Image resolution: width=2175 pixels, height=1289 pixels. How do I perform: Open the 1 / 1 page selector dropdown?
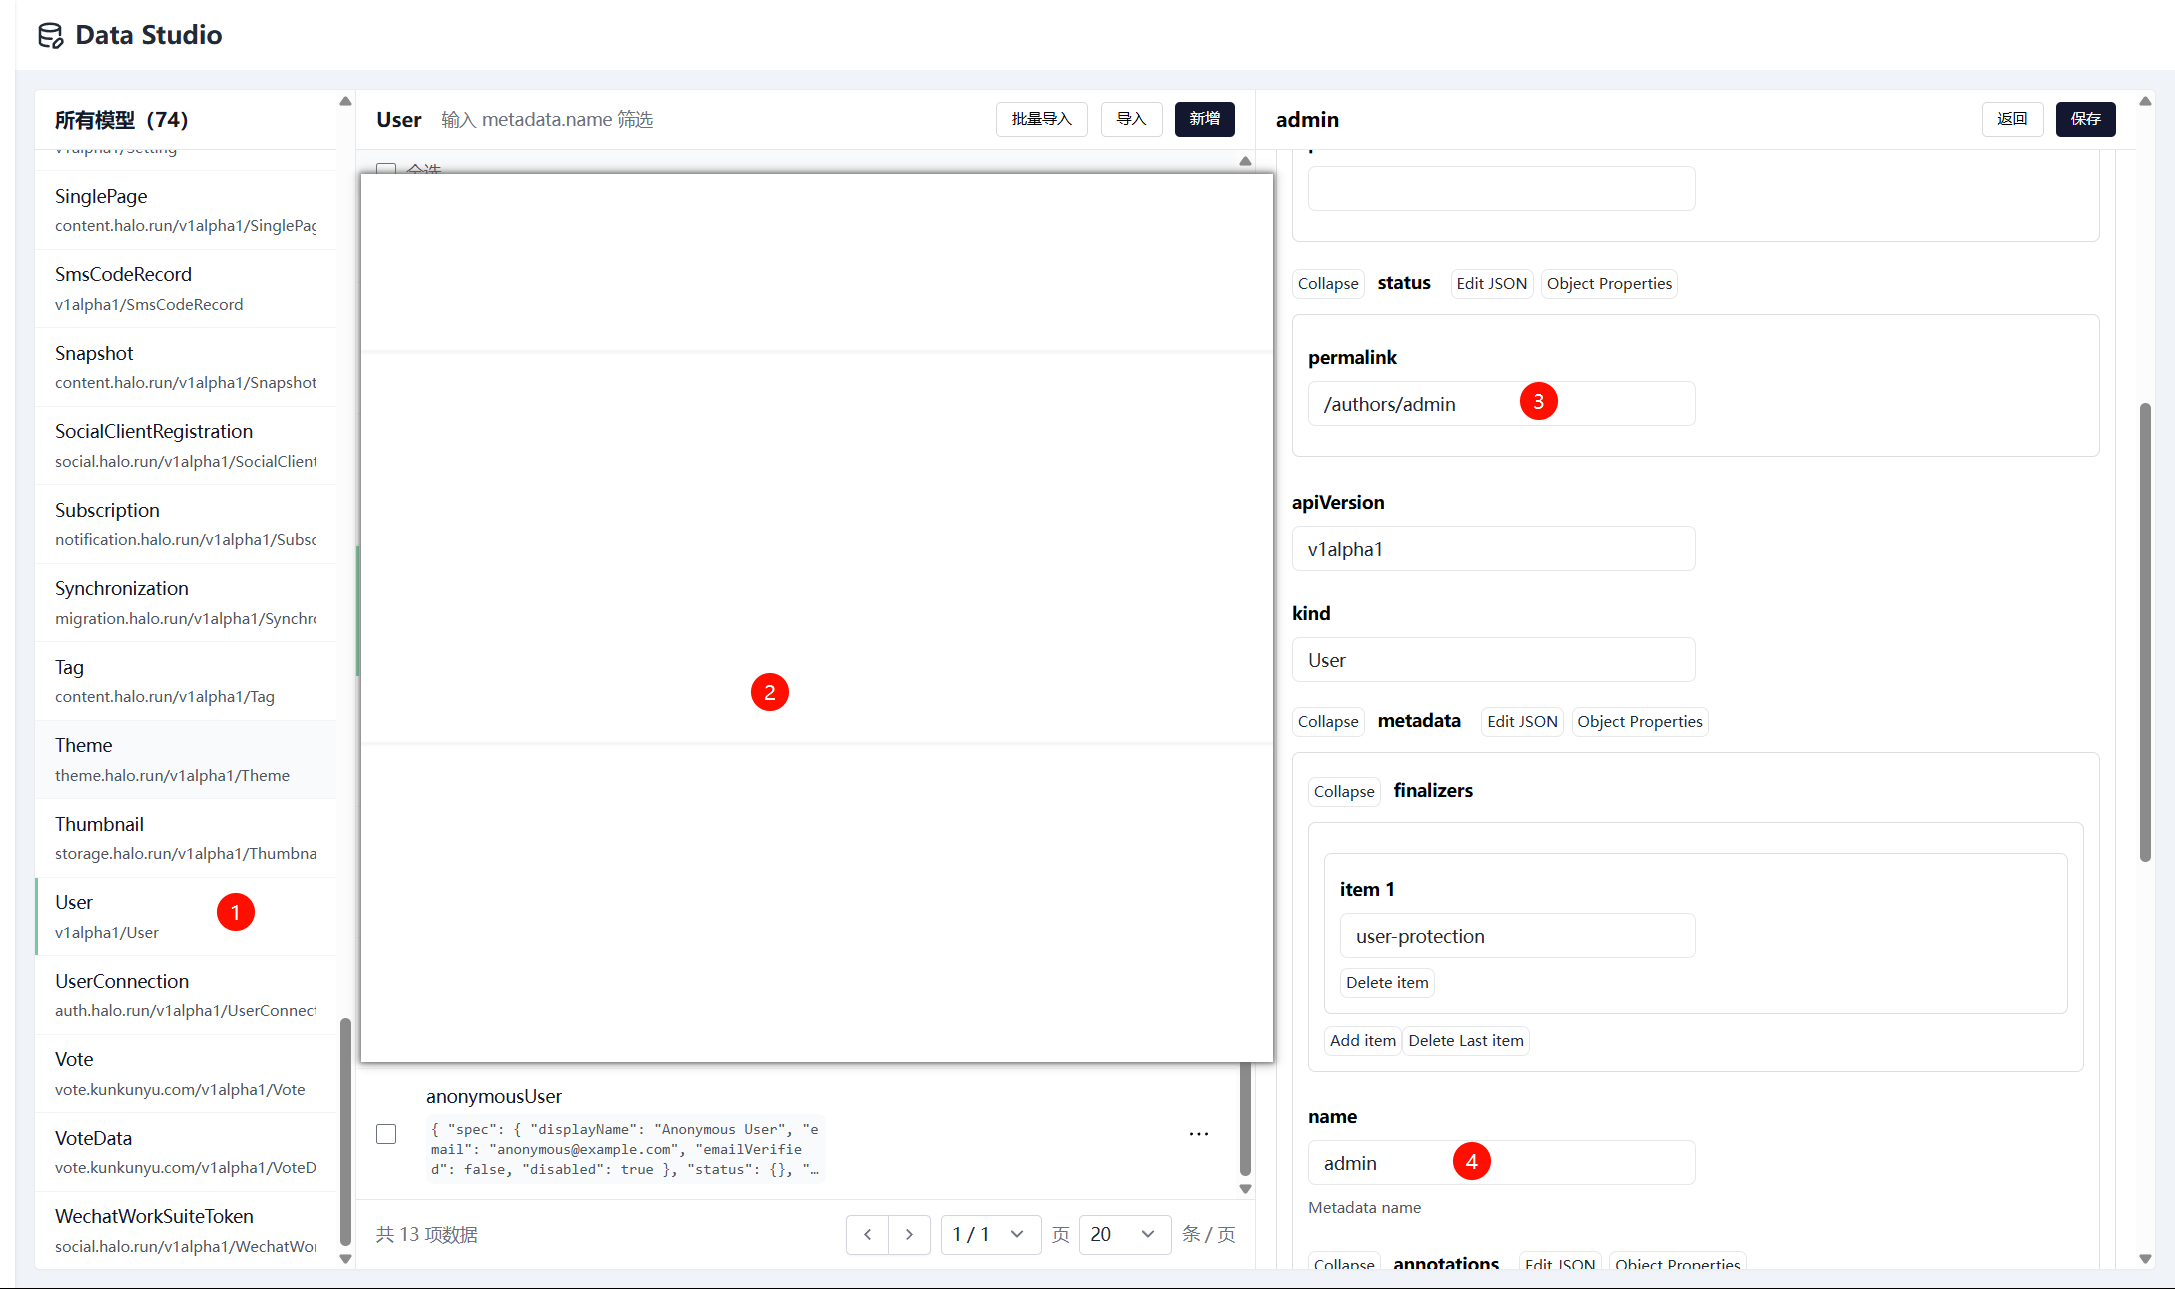[x=989, y=1235]
